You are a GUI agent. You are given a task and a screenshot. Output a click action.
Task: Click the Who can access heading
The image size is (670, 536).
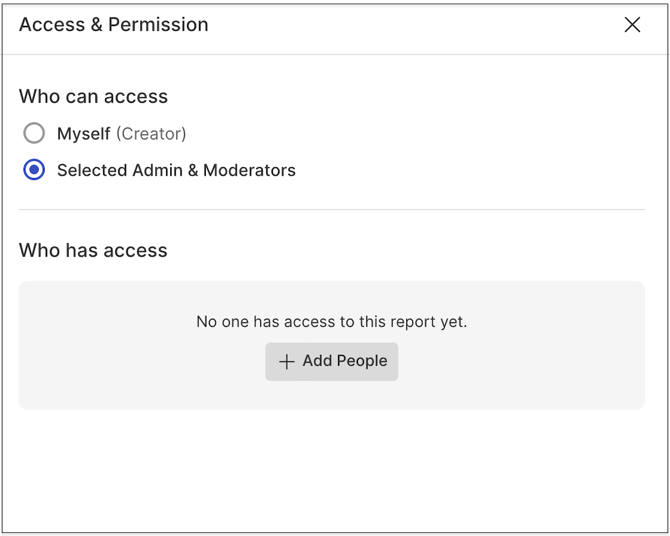[93, 97]
